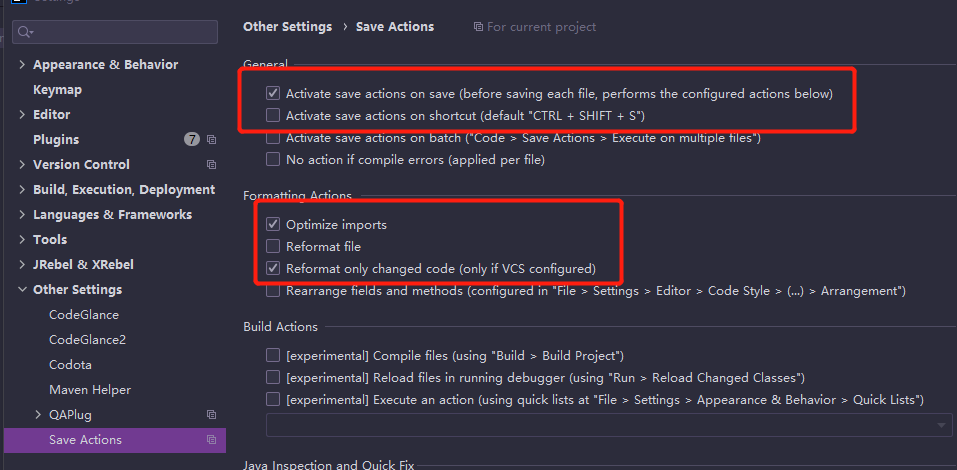Screen dimensions: 957x470
Task: Open the Keymap settings page
Action: coord(57,90)
